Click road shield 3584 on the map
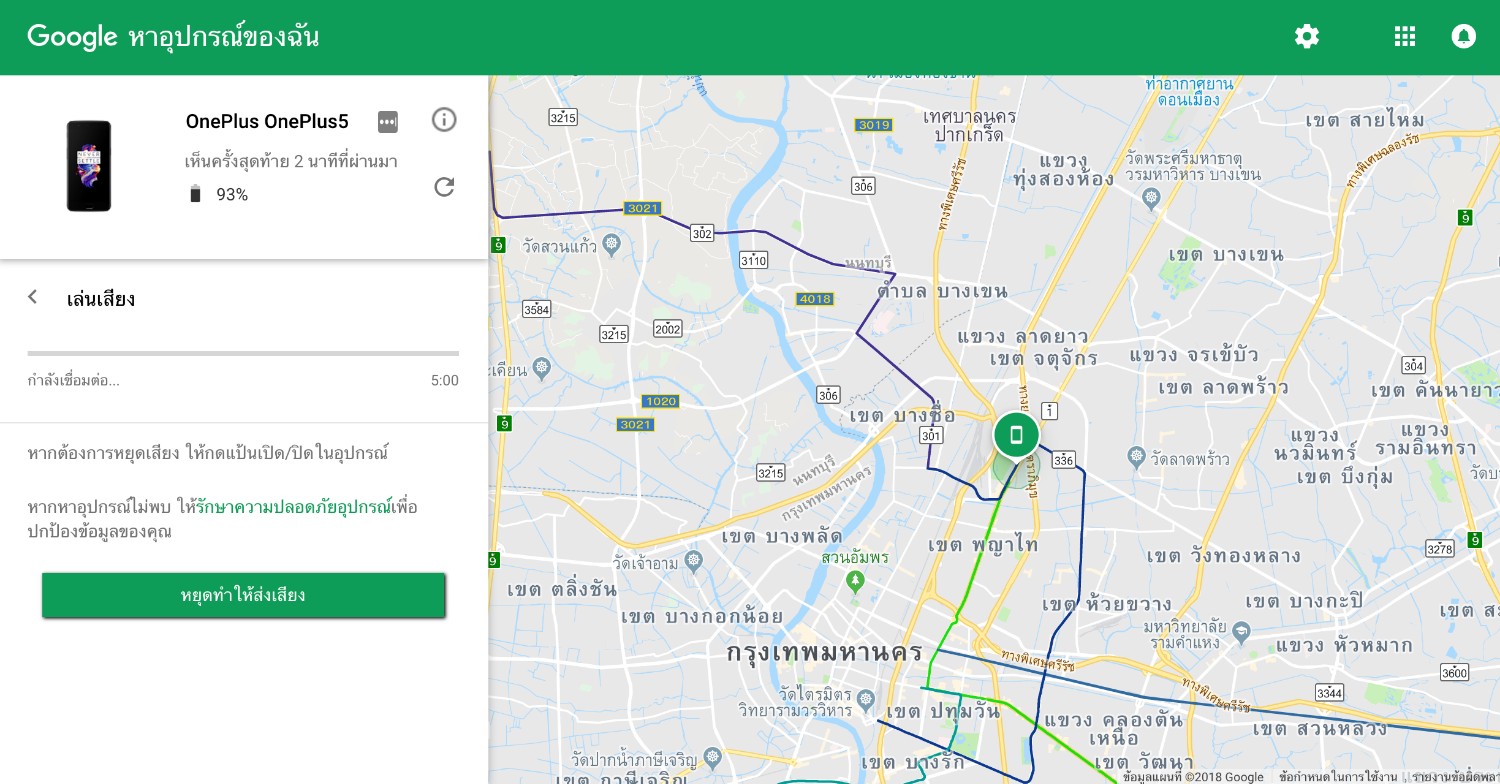This screenshot has width=1500, height=784. [537, 309]
